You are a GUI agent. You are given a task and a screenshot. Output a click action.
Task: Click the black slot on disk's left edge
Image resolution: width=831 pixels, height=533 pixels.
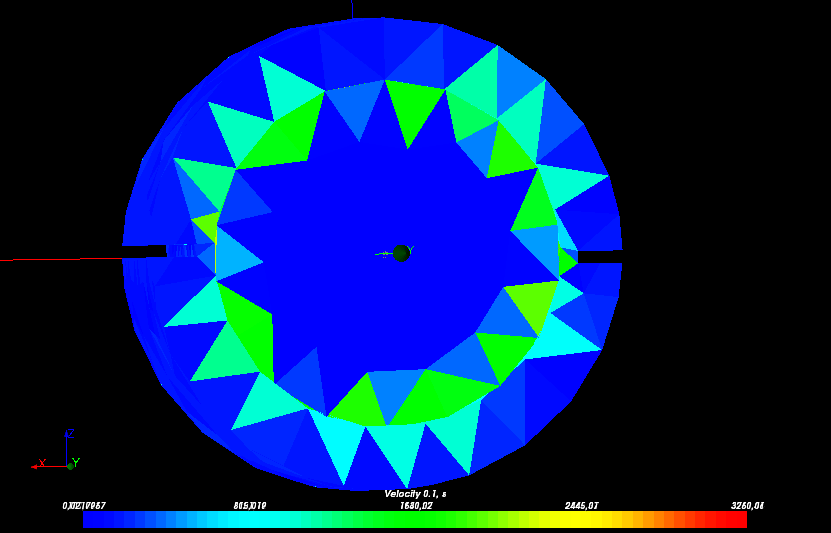144,252
